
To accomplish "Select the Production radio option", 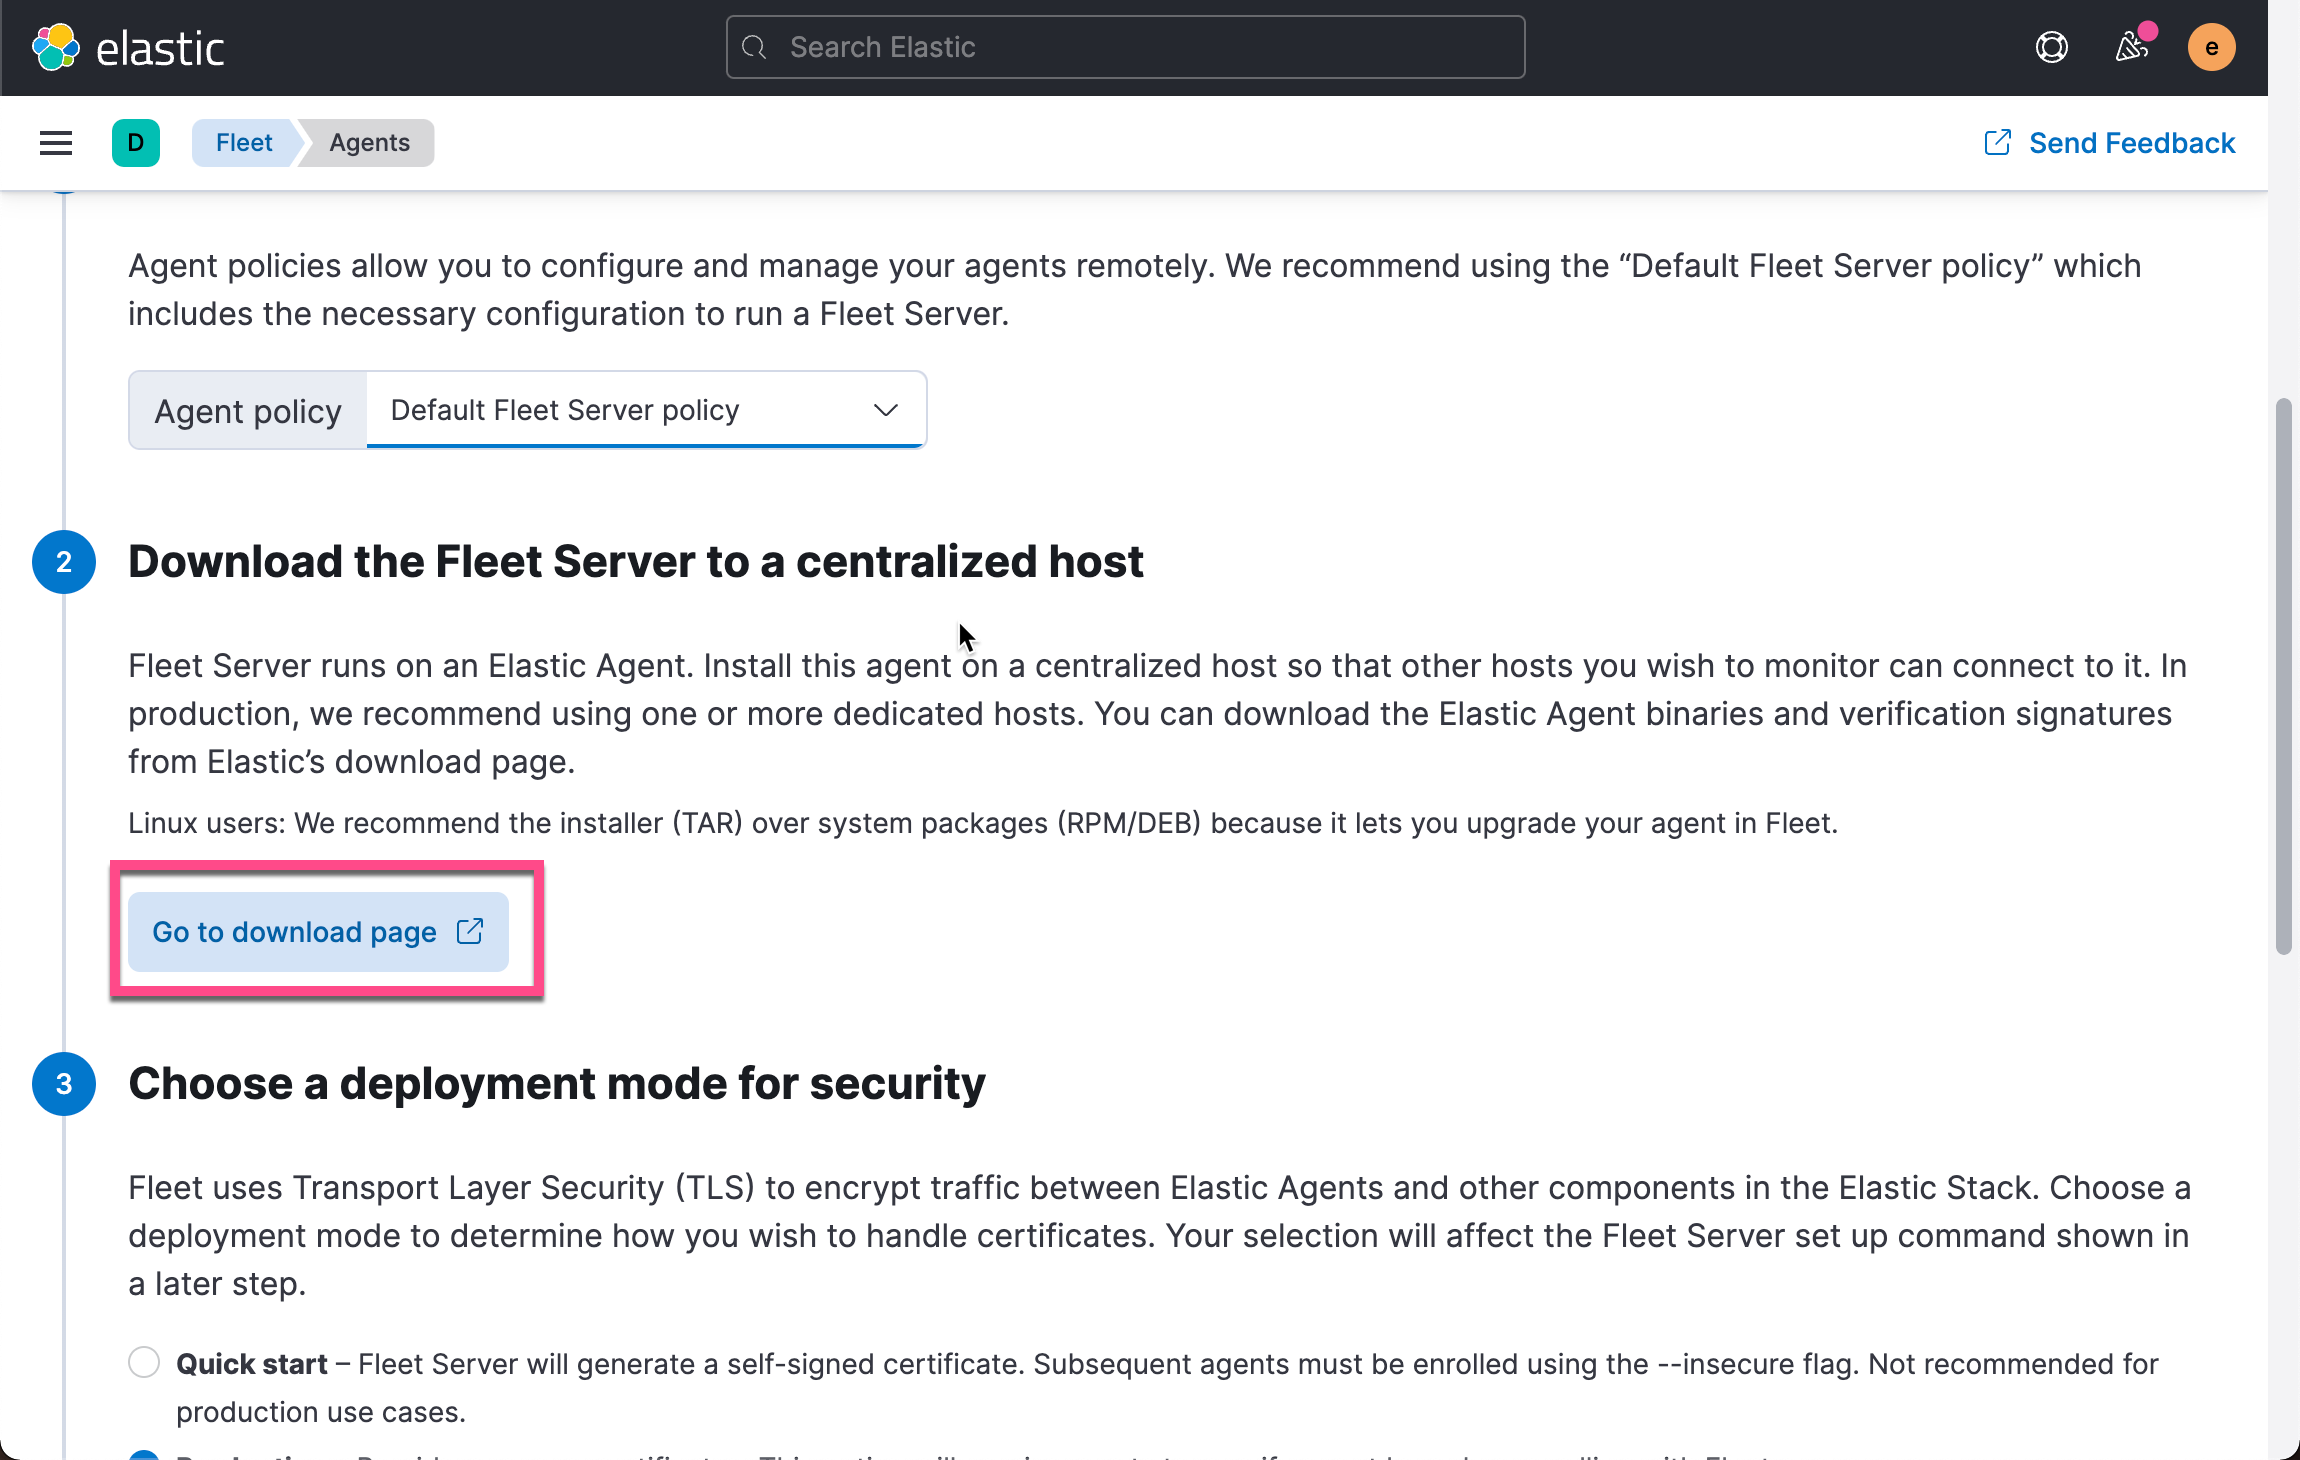I will (144, 1454).
